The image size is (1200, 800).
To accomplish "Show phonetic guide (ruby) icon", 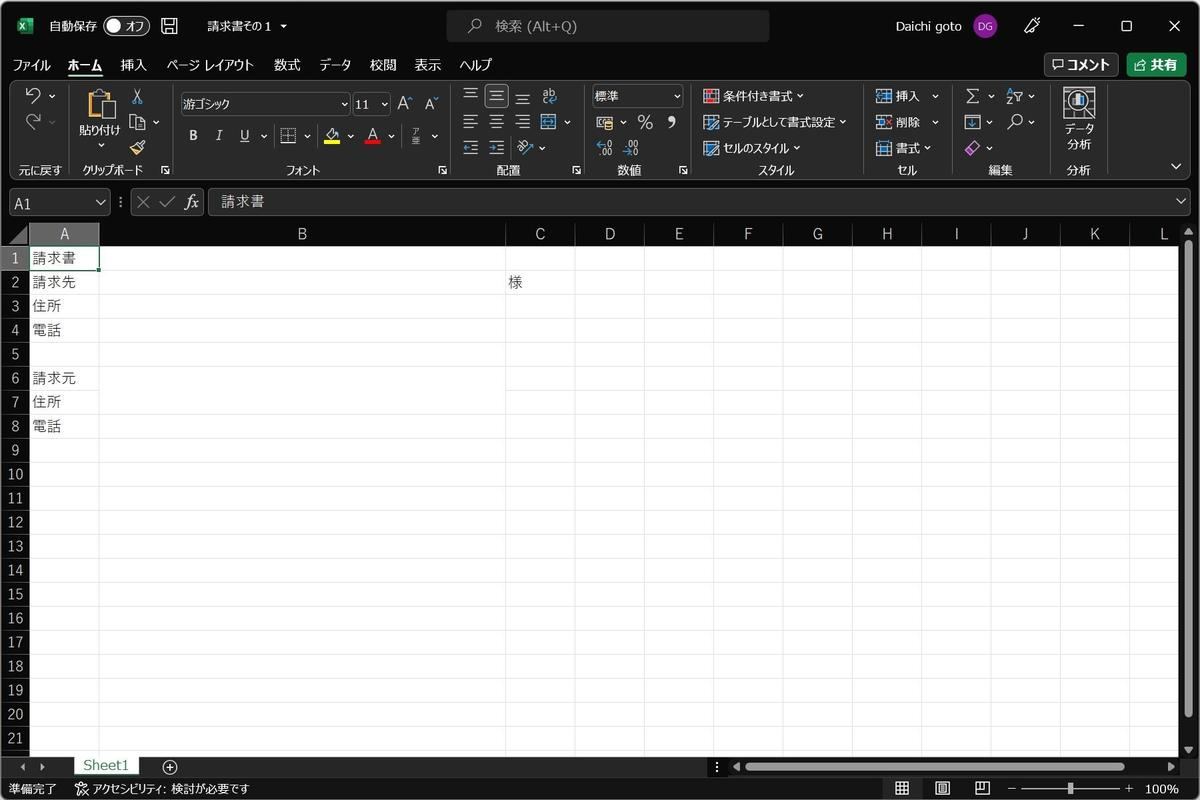I will (416, 136).
